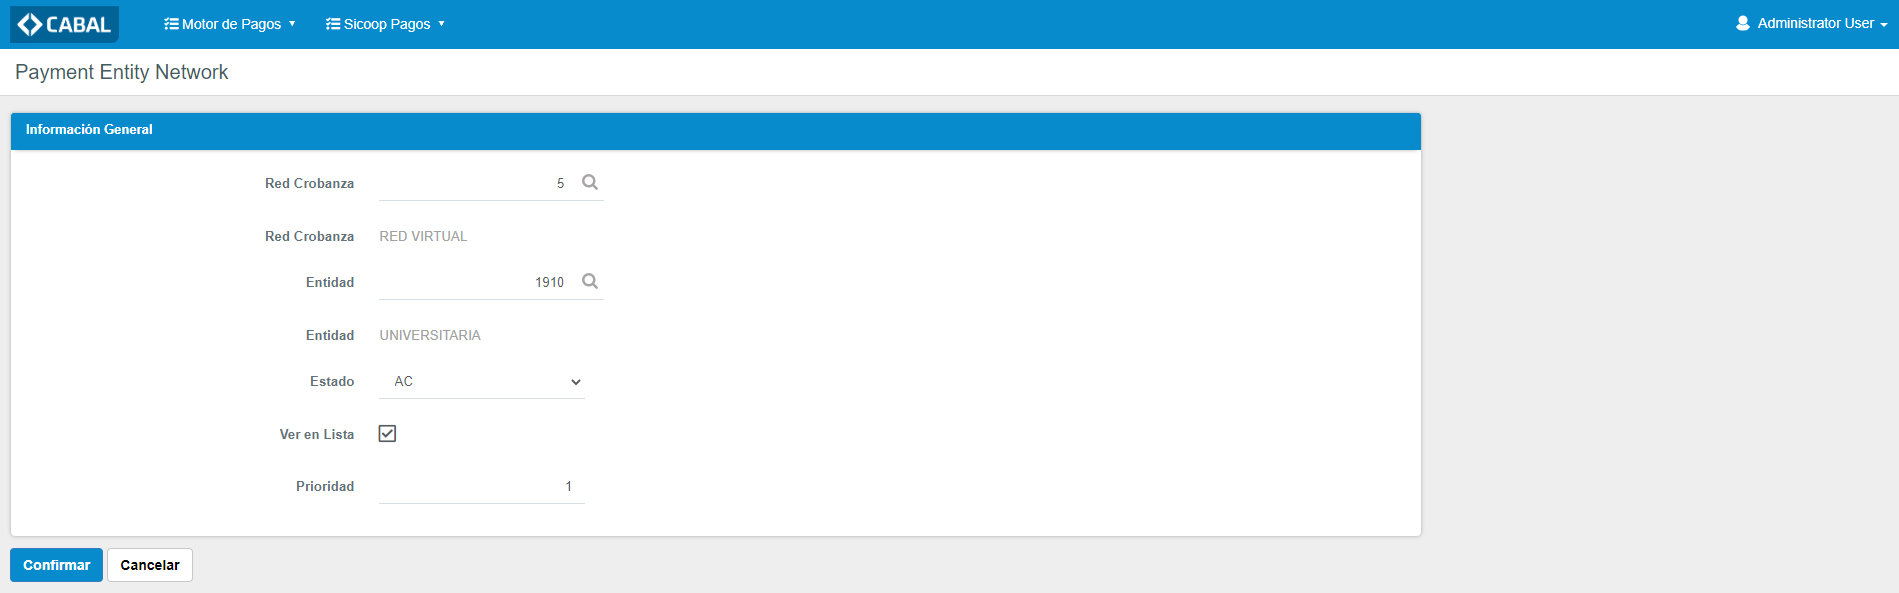The width and height of the screenshot is (1899, 593).
Task: Click the list icon beside Motor de Pagos
Action: pos(171,24)
